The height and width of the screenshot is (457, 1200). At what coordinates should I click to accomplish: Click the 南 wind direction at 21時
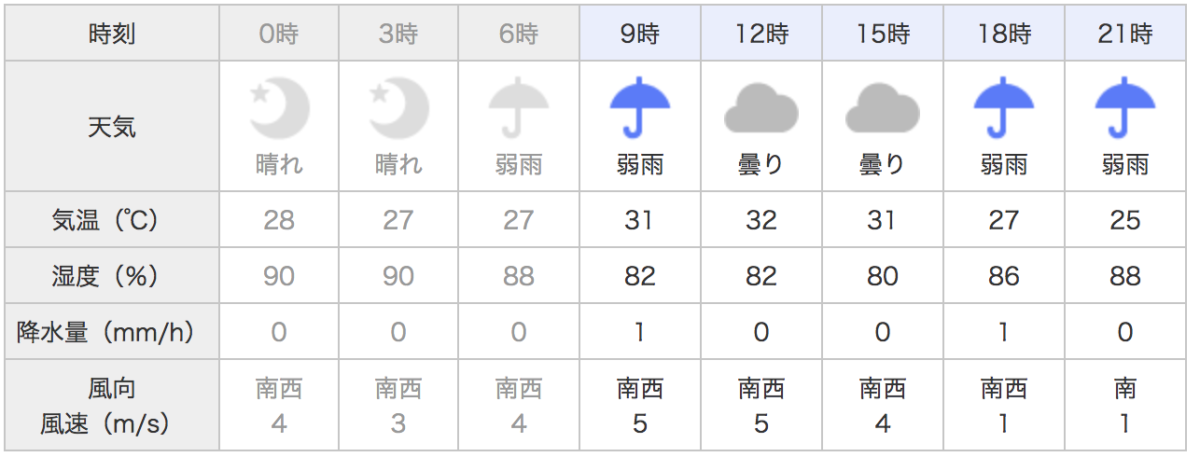1125,387
